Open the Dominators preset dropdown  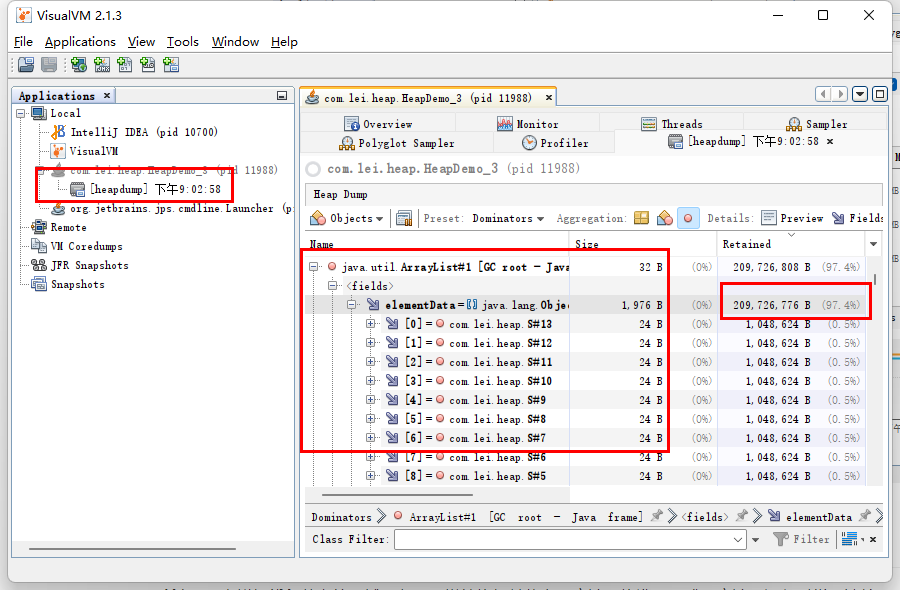coord(508,218)
